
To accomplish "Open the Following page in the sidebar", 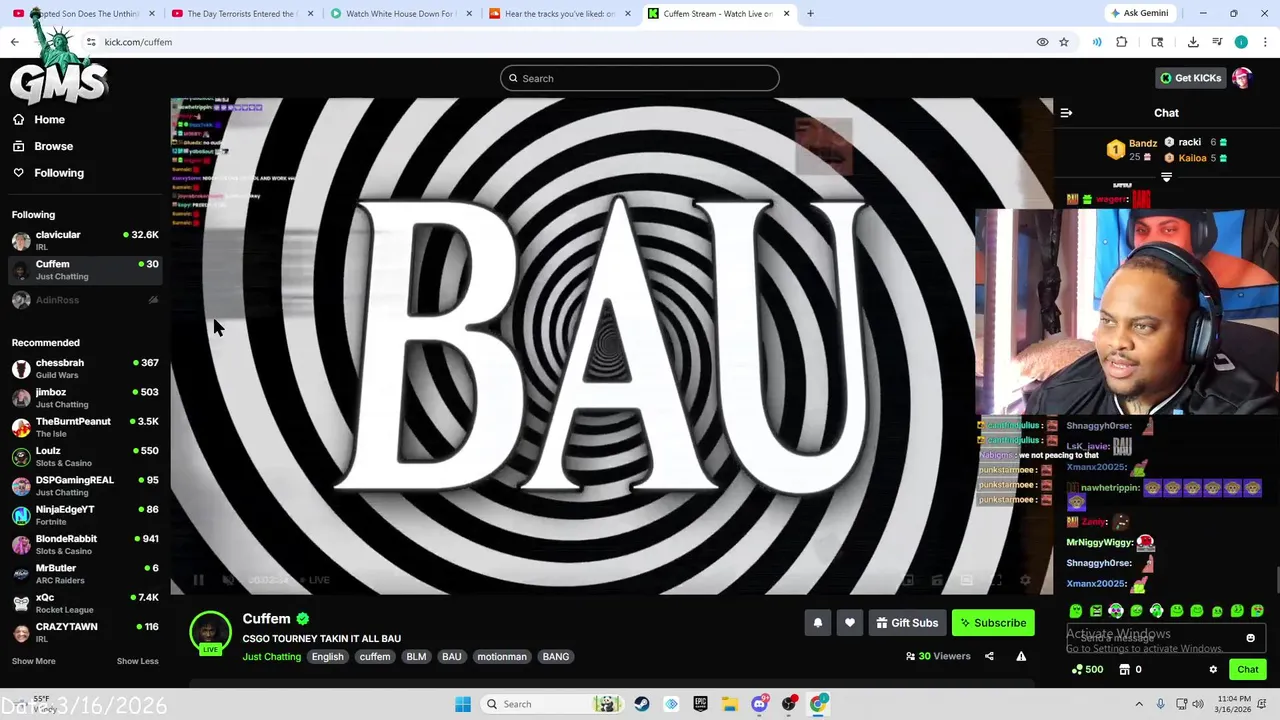I will coord(49,173).
